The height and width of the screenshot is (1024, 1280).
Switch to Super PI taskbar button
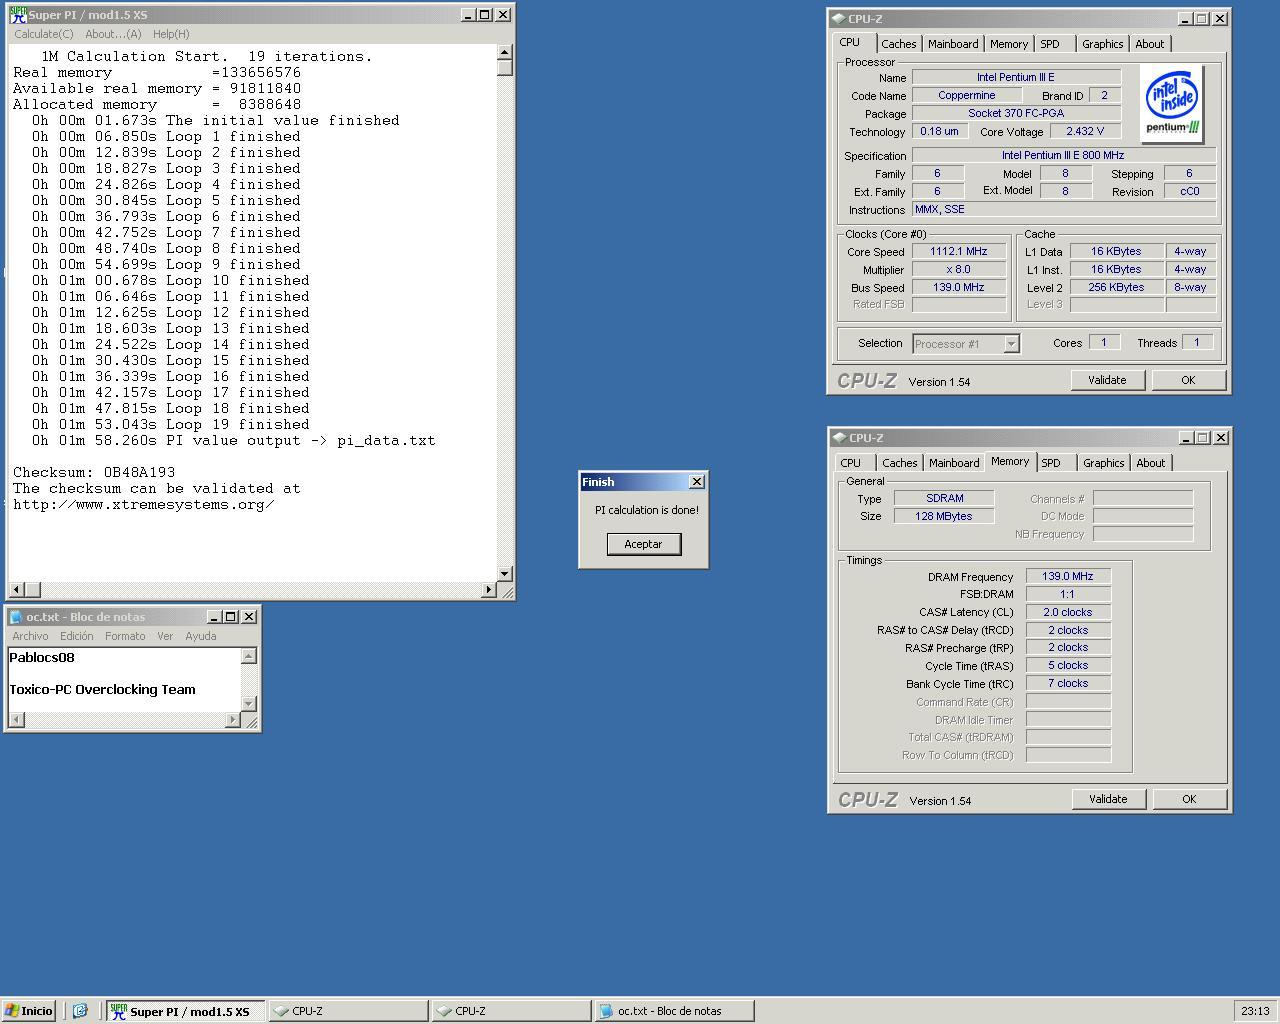click(x=186, y=1011)
